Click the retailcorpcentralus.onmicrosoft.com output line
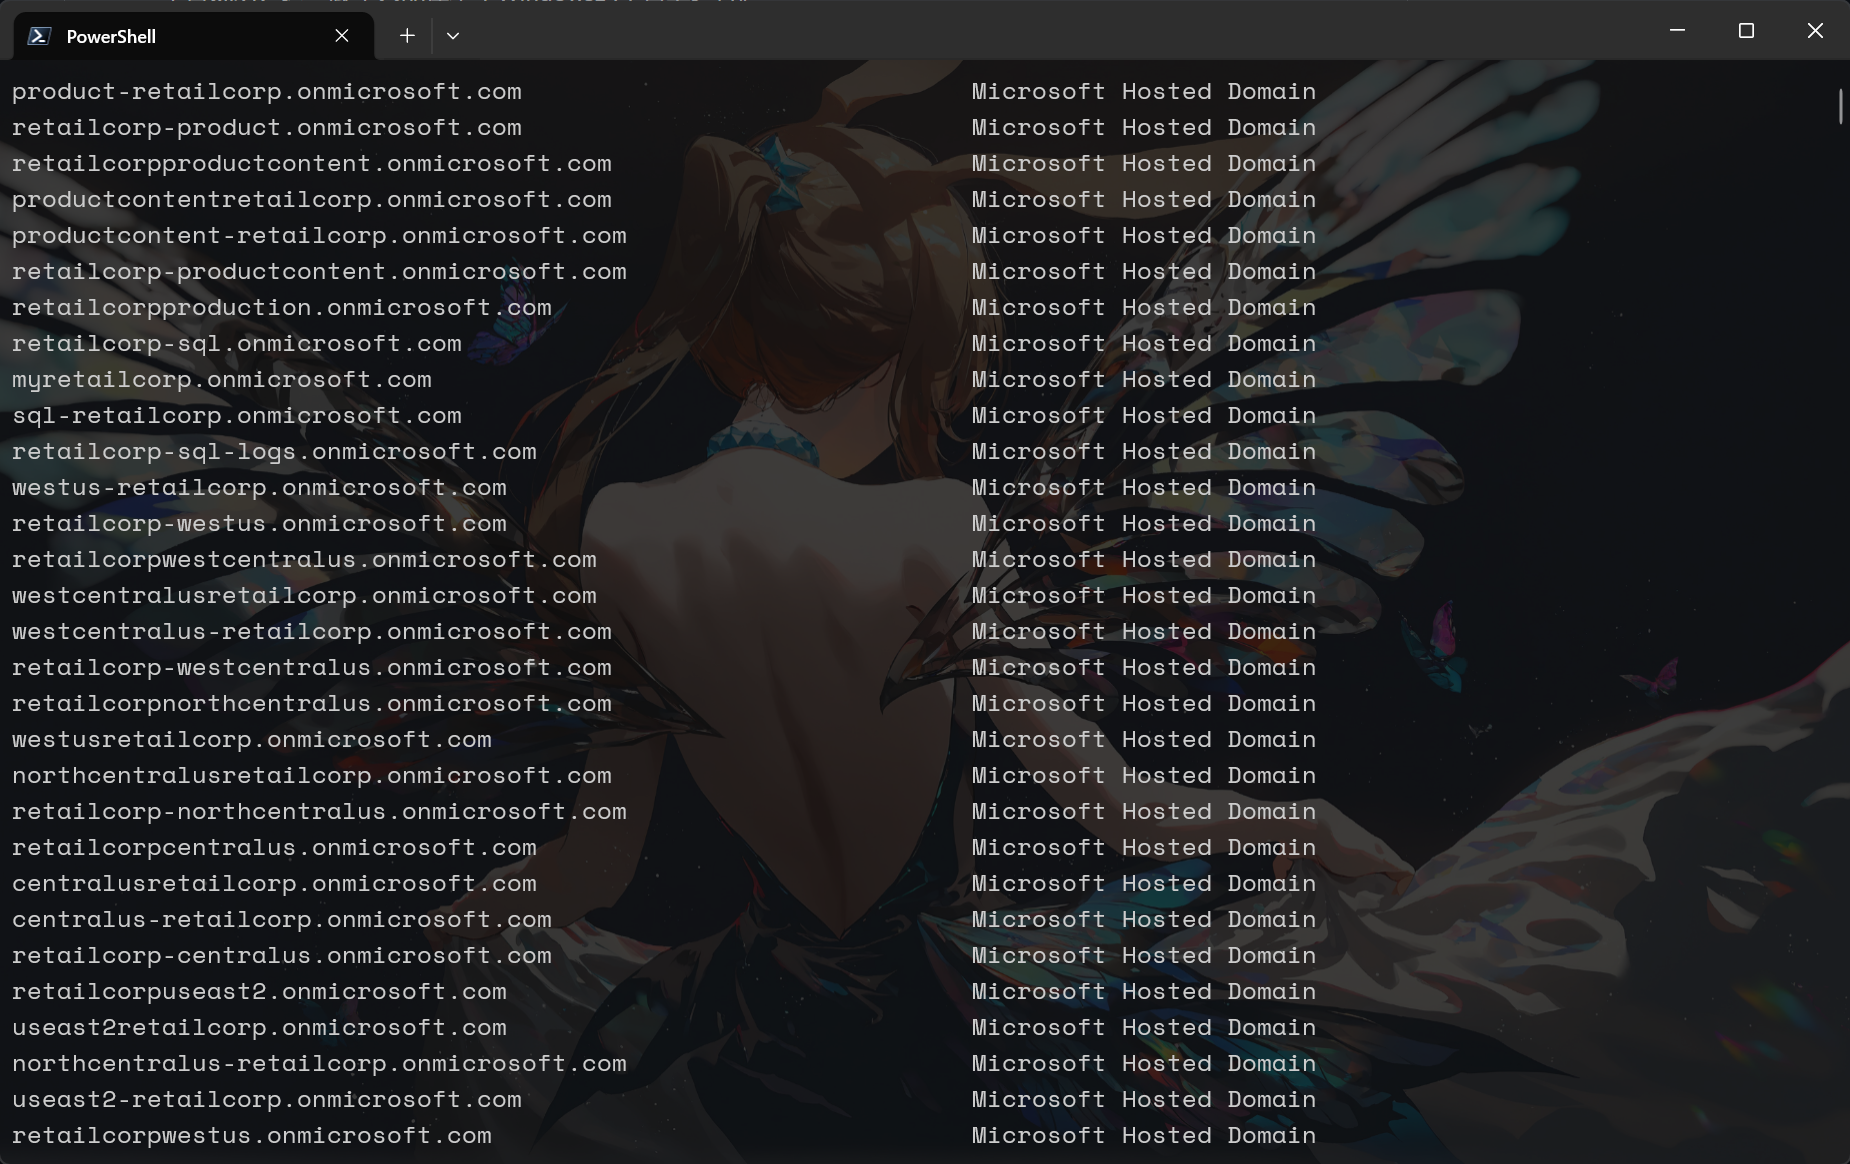Image resolution: width=1850 pixels, height=1164 pixels. click(274, 848)
